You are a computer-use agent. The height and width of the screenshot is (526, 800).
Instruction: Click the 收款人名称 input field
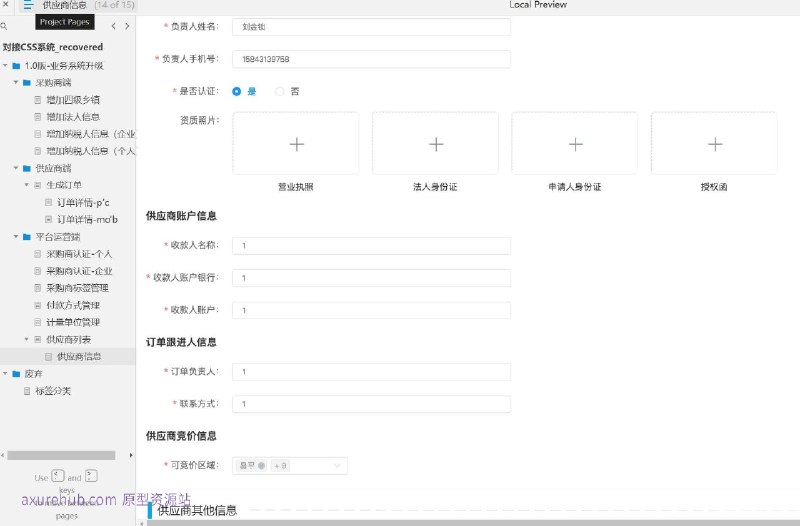point(371,245)
